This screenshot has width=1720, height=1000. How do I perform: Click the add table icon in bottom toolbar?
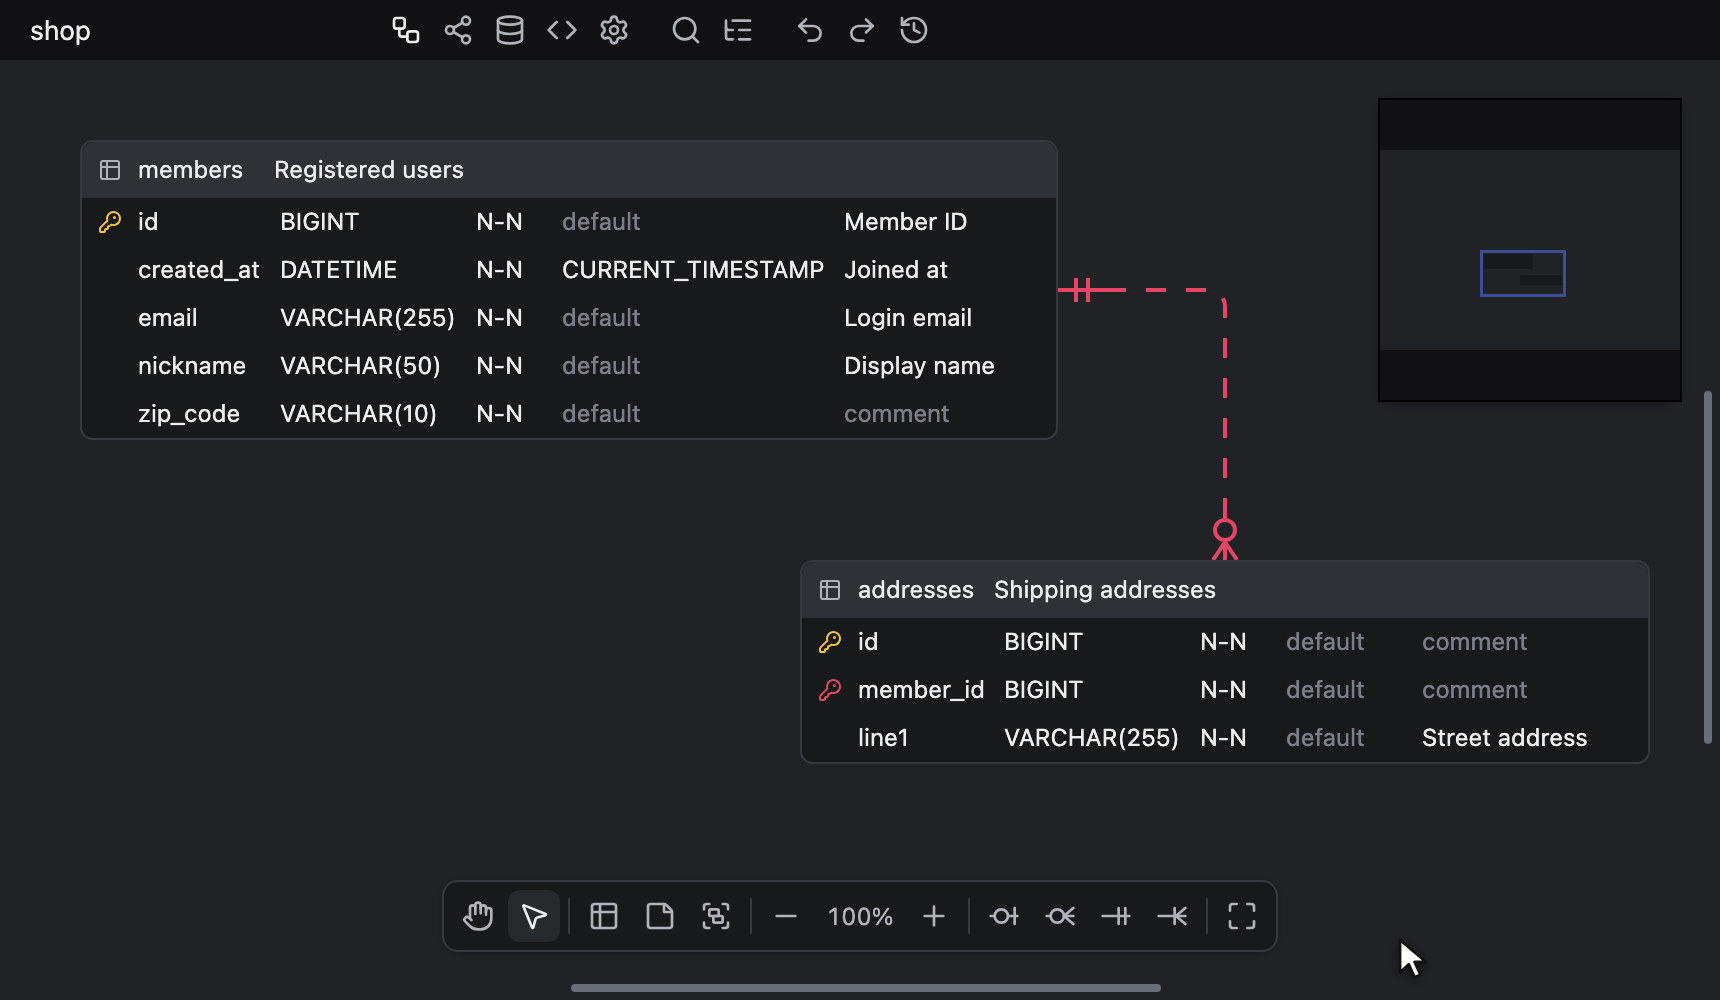(604, 916)
